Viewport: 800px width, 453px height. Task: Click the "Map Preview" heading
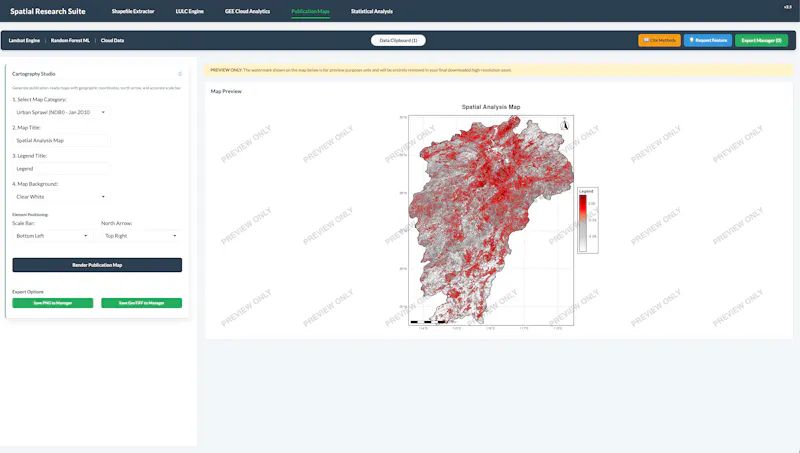point(226,91)
